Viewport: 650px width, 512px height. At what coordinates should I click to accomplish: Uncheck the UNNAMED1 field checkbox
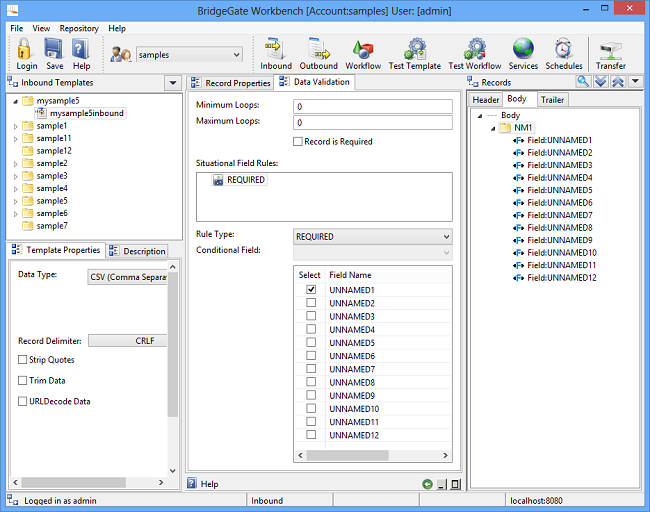point(311,289)
